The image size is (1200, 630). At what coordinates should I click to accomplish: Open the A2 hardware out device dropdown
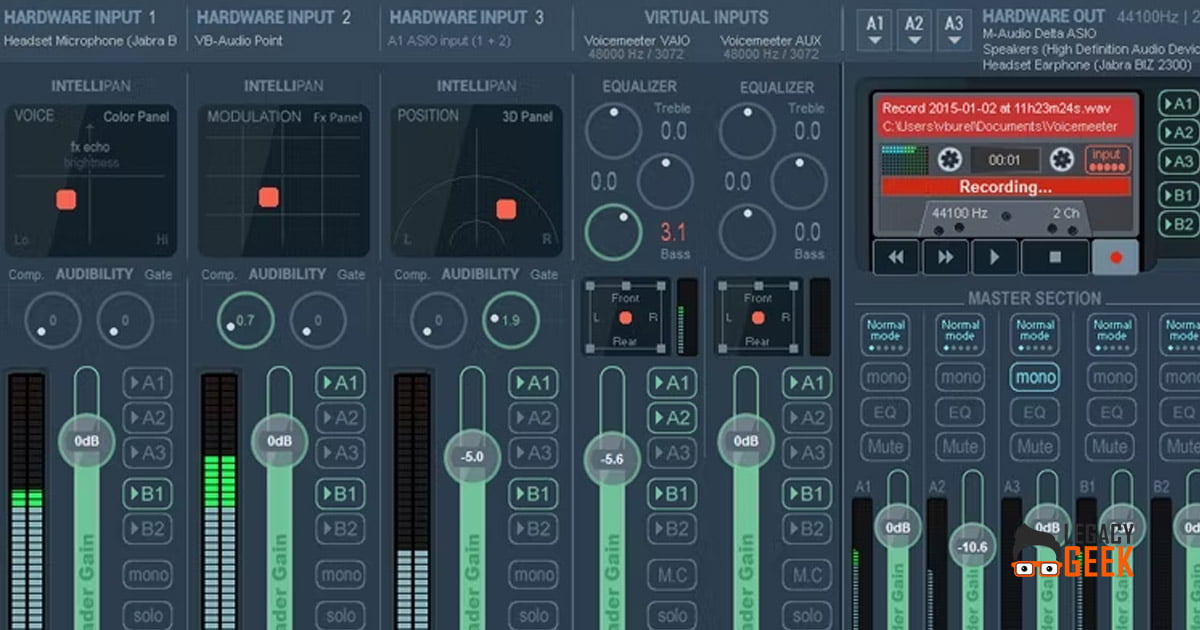[915, 29]
